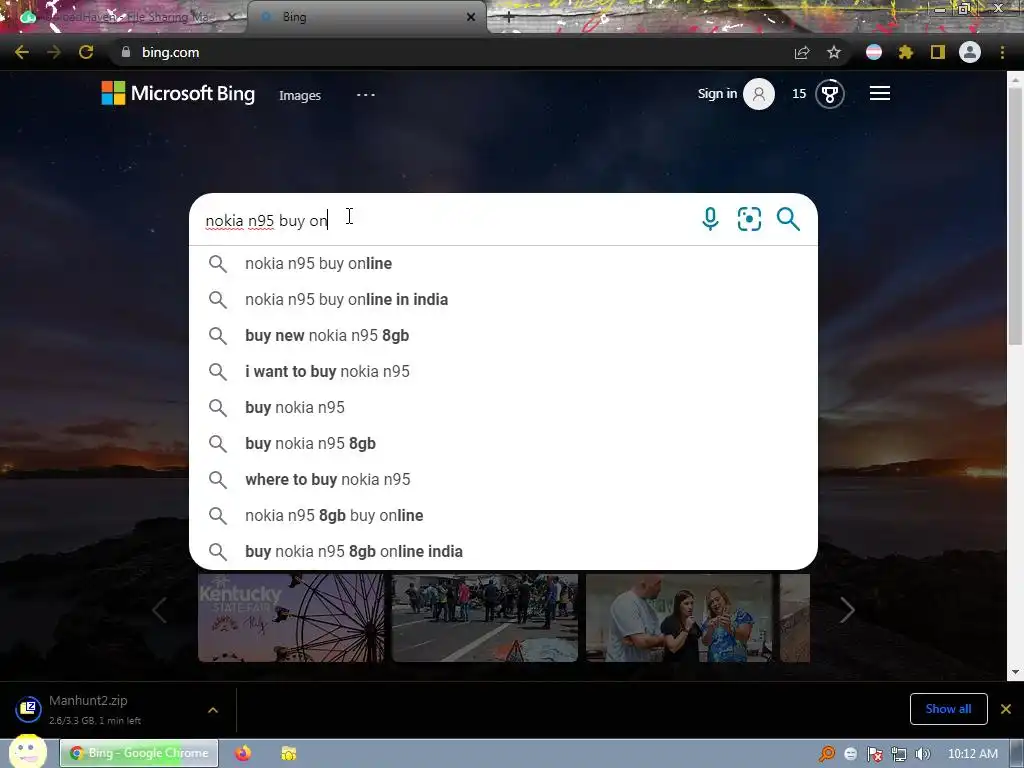Open Chrome profile avatar

point(970,52)
